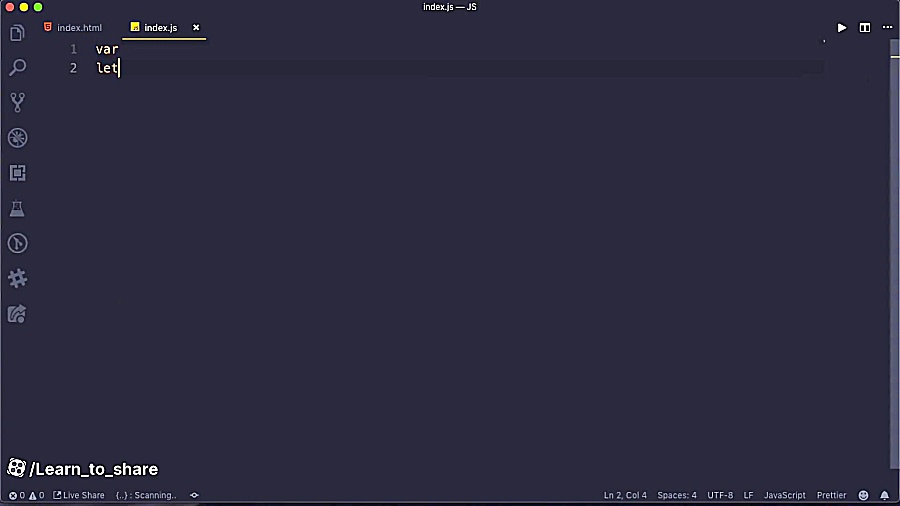Place cursor on the let keyword
The width and height of the screenshot is (900, 506).
click(x=107, y=68)
